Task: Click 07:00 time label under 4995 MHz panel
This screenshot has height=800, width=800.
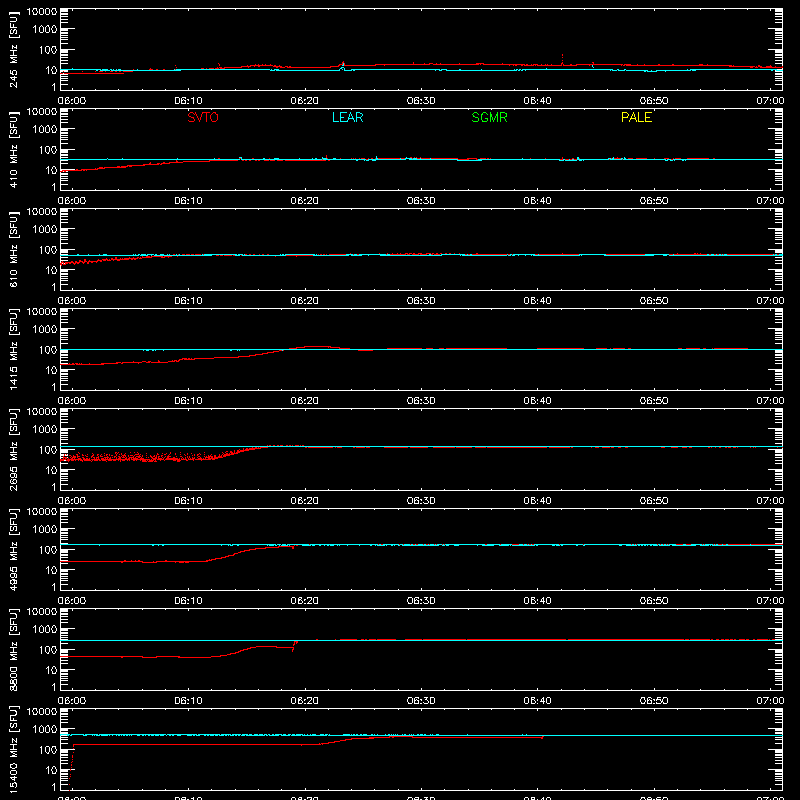Action: (770, 601)
